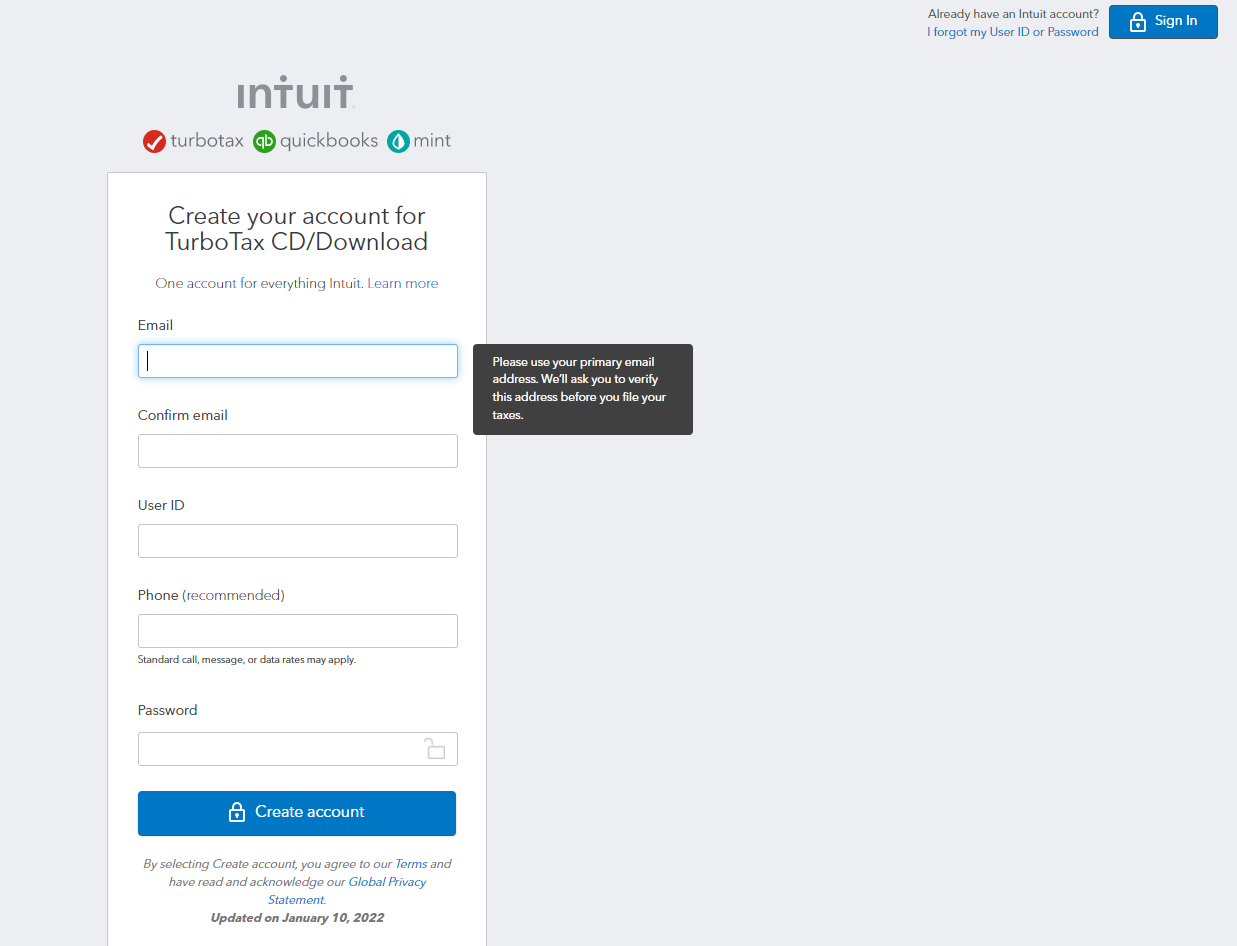Toggle the password visibility lock icon
This screenshot has width=1237, height=946.
434,748
